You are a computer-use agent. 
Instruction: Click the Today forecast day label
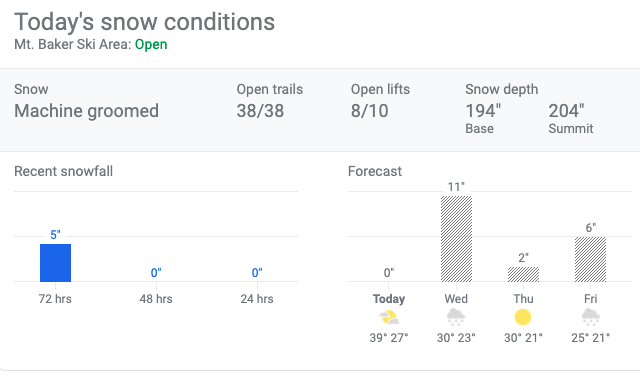[389, 299]
